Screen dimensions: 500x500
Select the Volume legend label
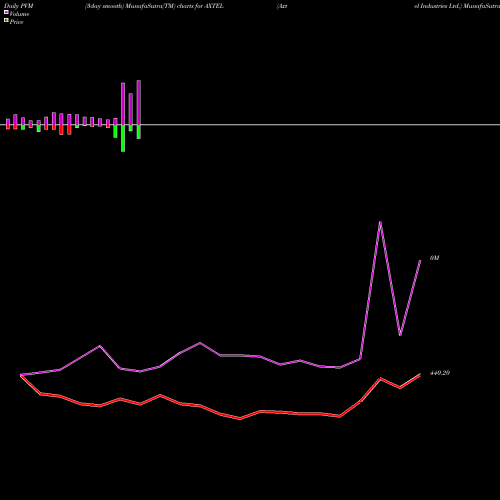(19, 14)
